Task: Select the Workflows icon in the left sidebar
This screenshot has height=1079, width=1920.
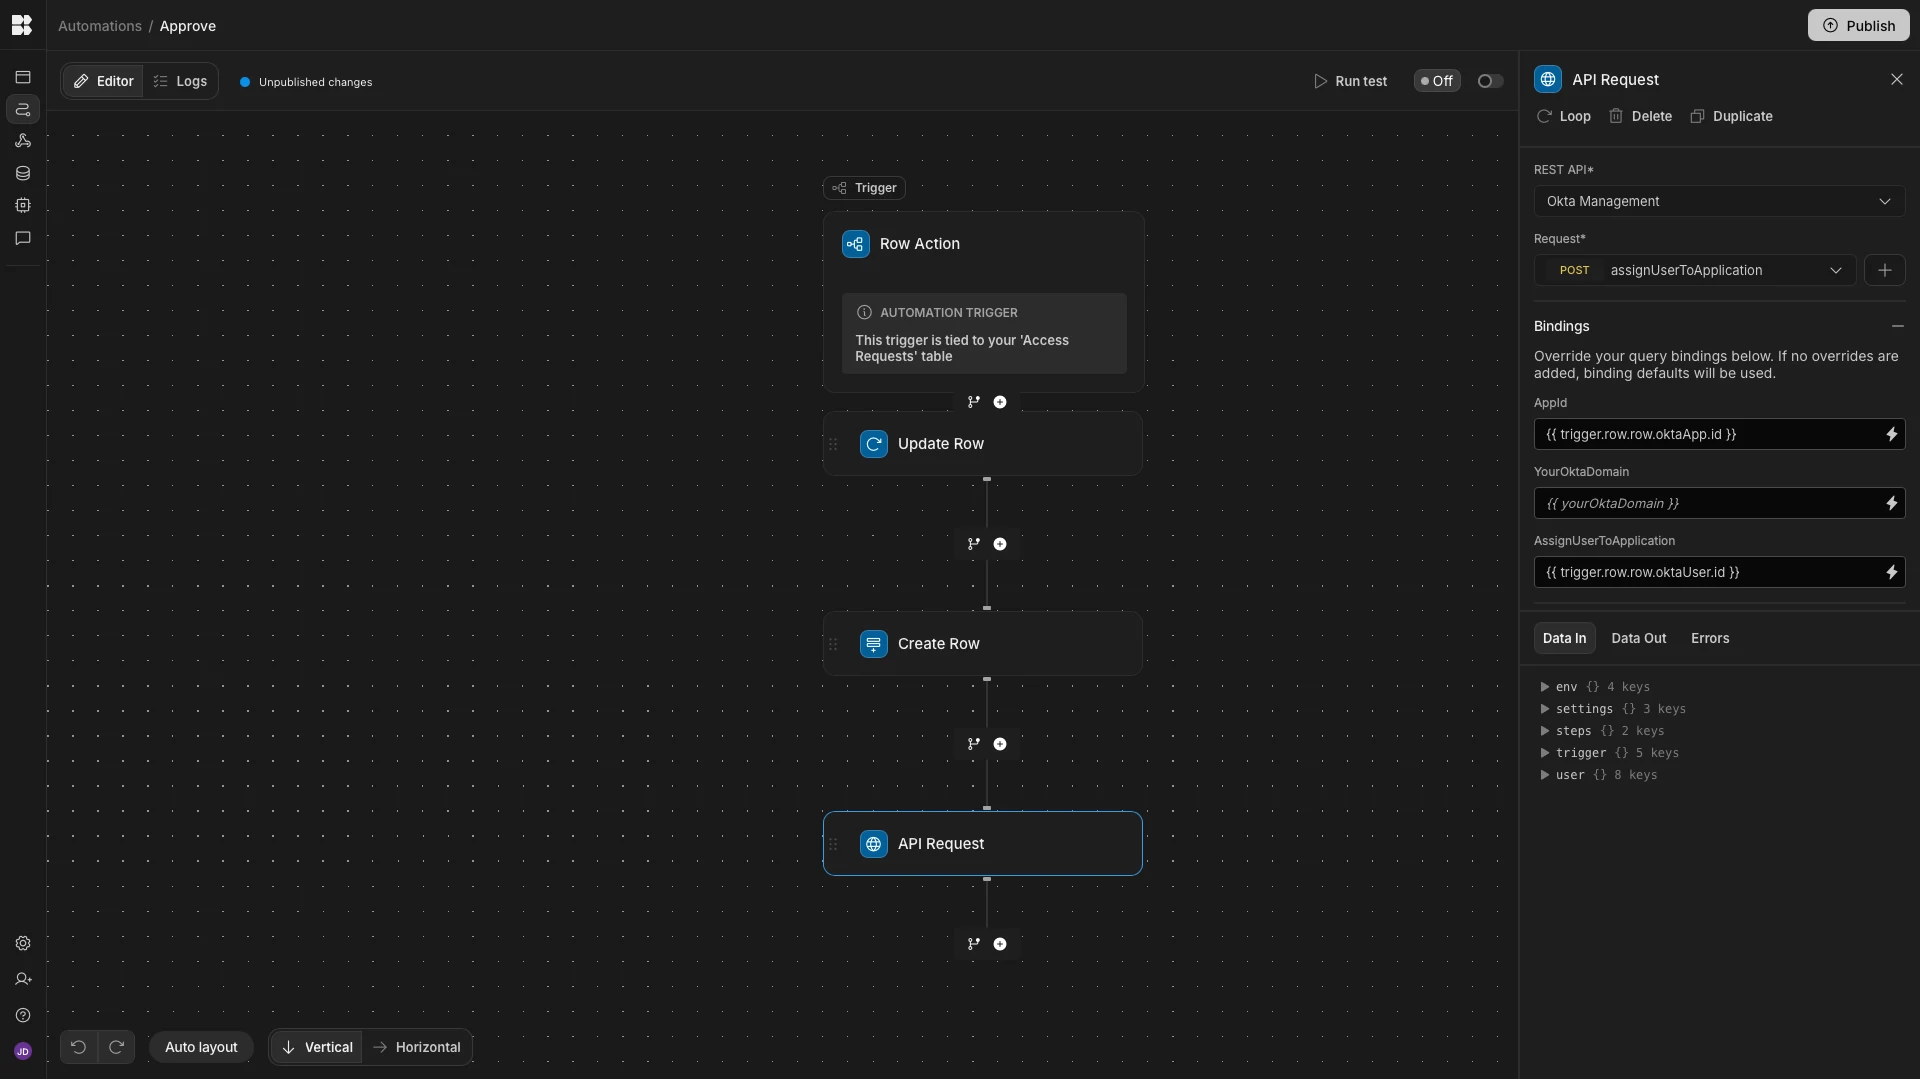Action: (22, 110)
